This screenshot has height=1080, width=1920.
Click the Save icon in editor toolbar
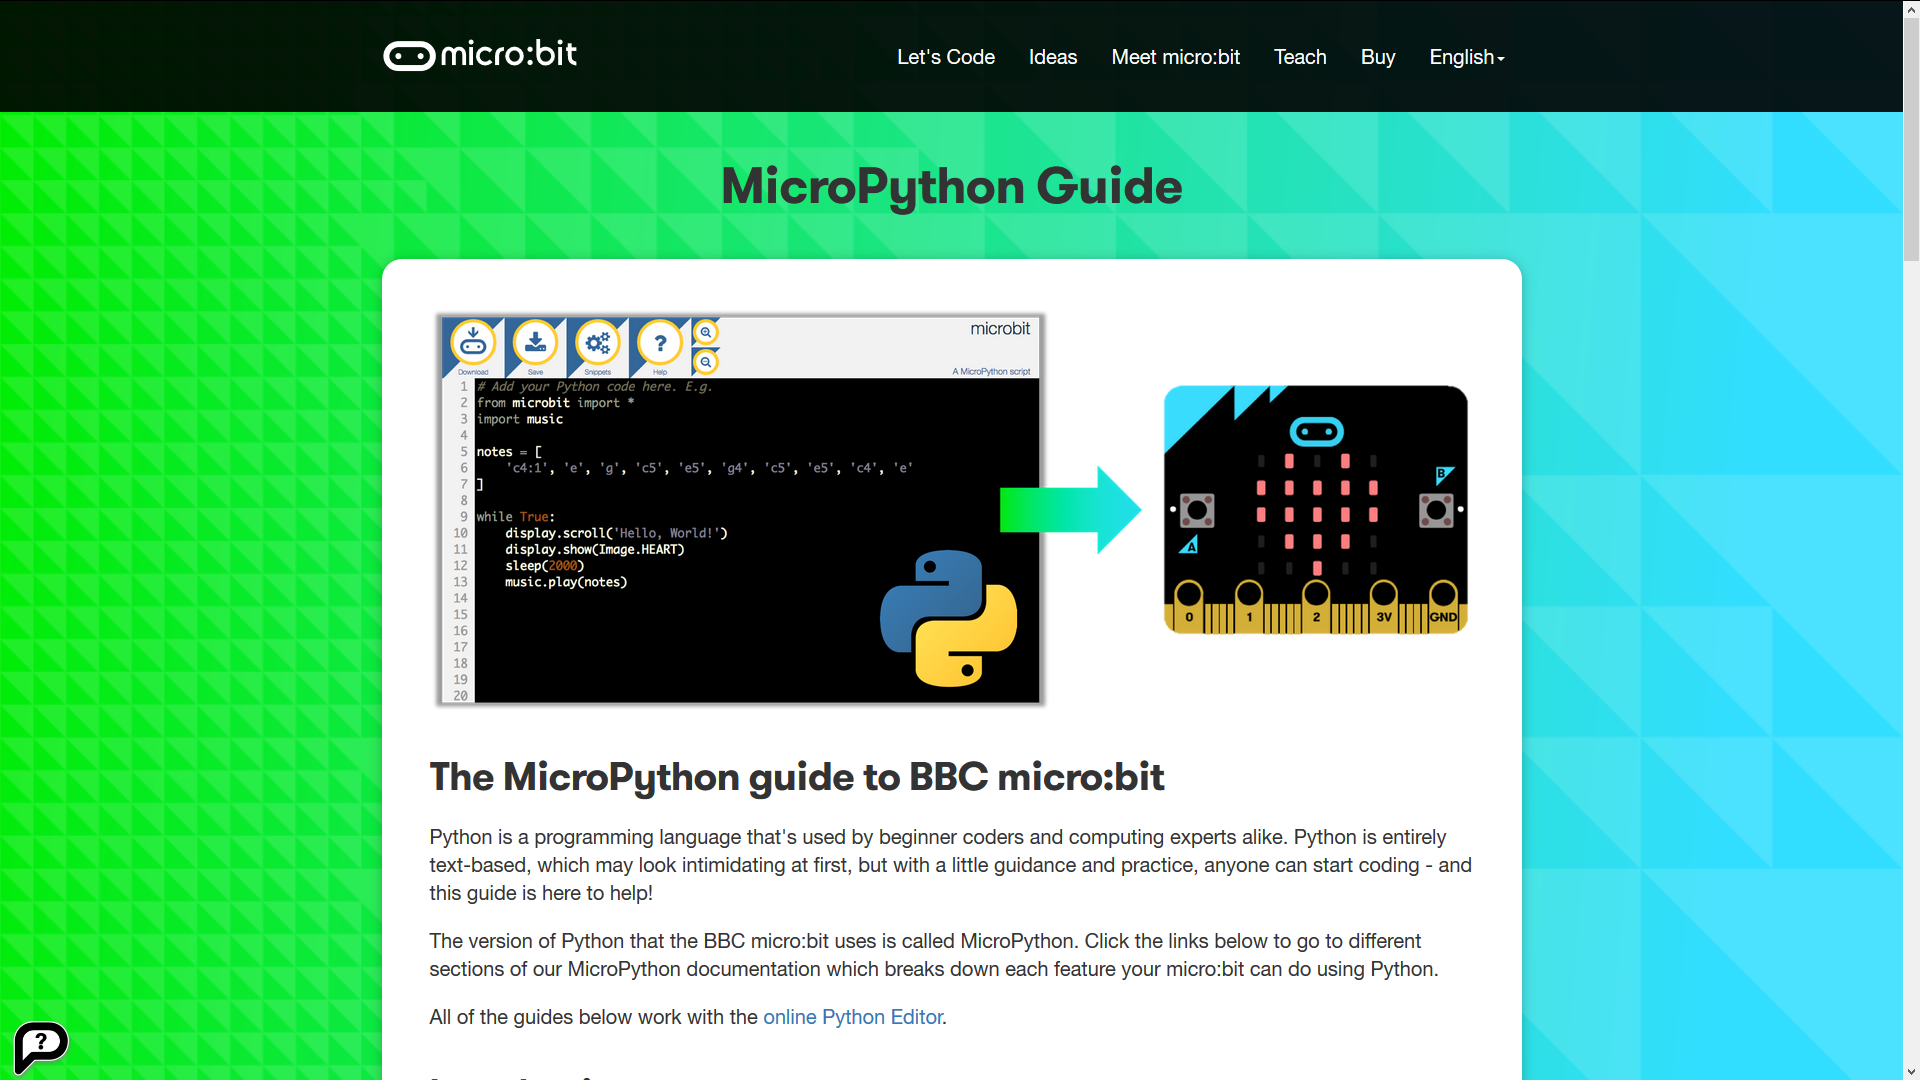(535, 344)
